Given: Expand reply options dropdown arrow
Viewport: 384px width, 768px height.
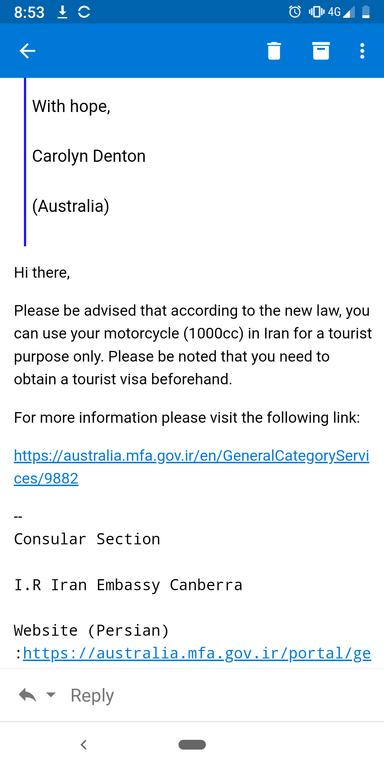Looking at the screenshot, I should click(51, 695).
